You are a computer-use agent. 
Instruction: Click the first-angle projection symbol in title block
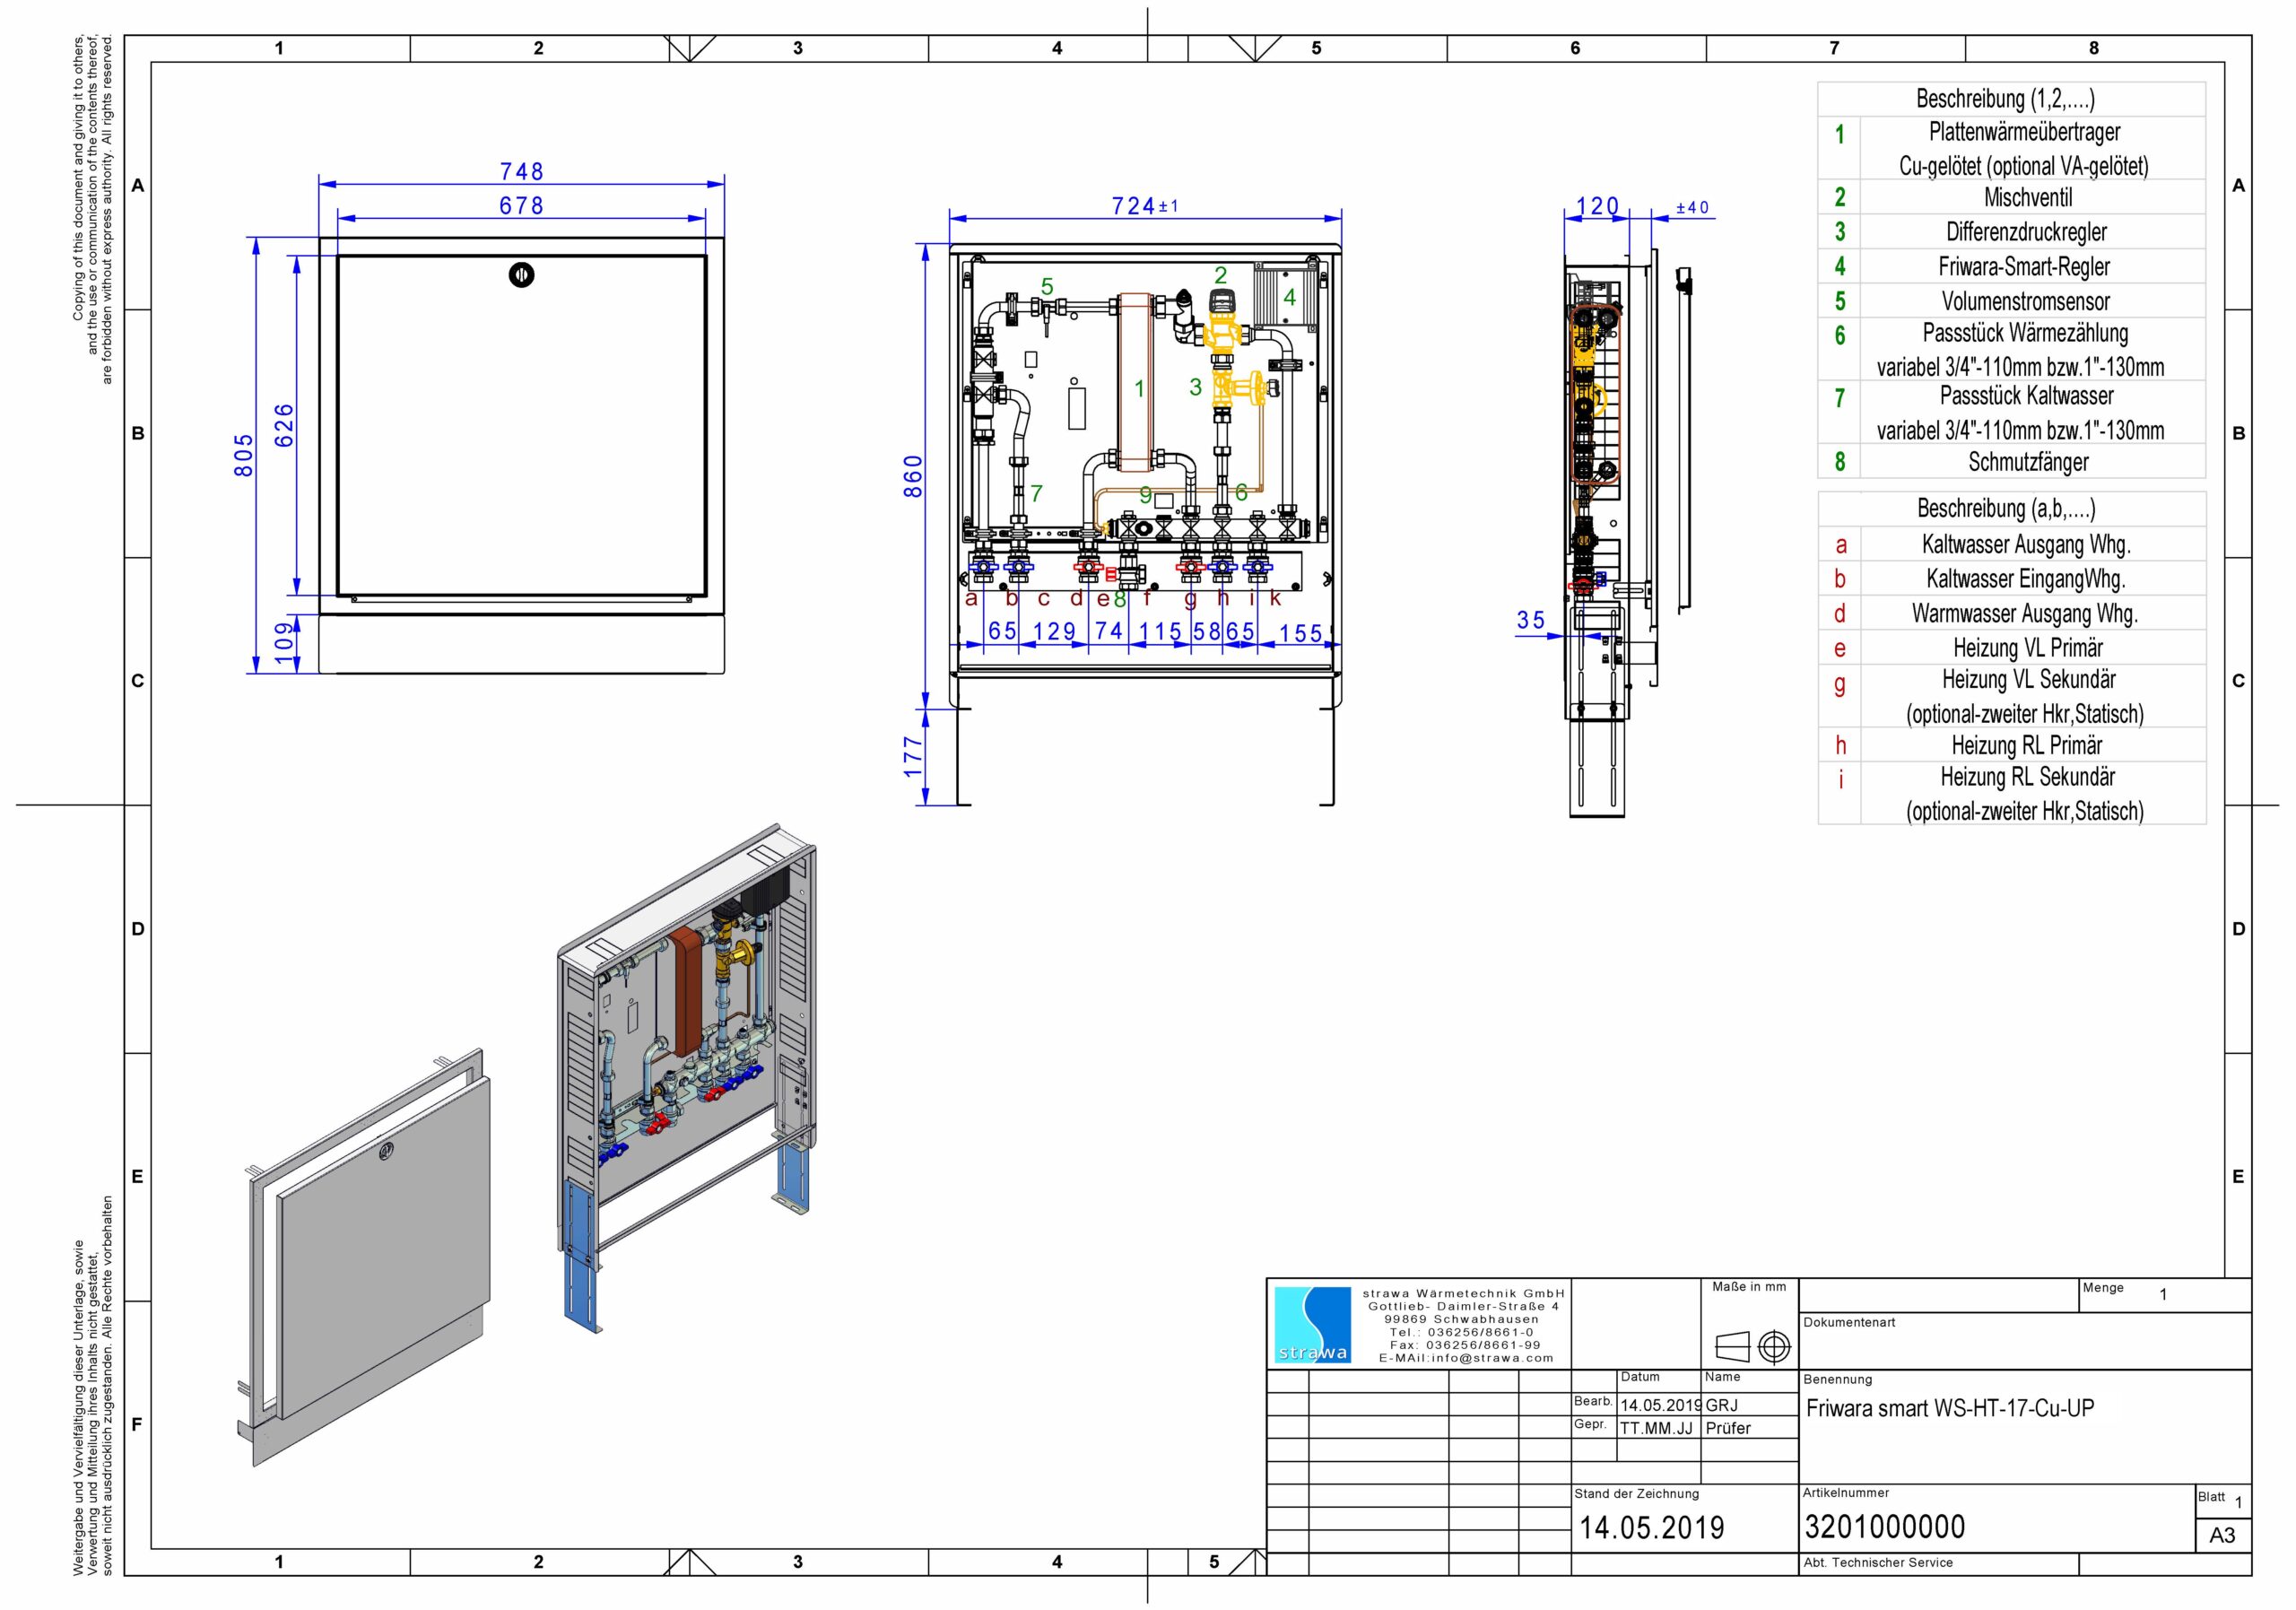(x=1752, y=1348)
